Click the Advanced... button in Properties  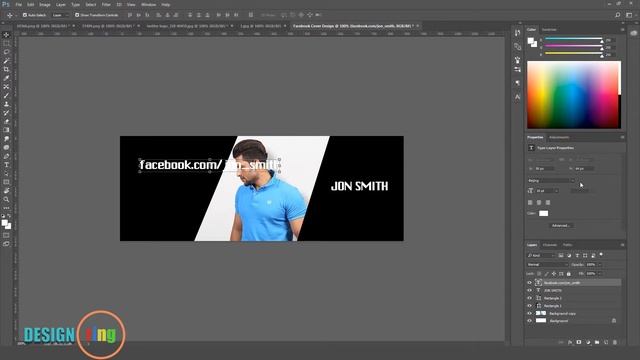pos(561,225)
